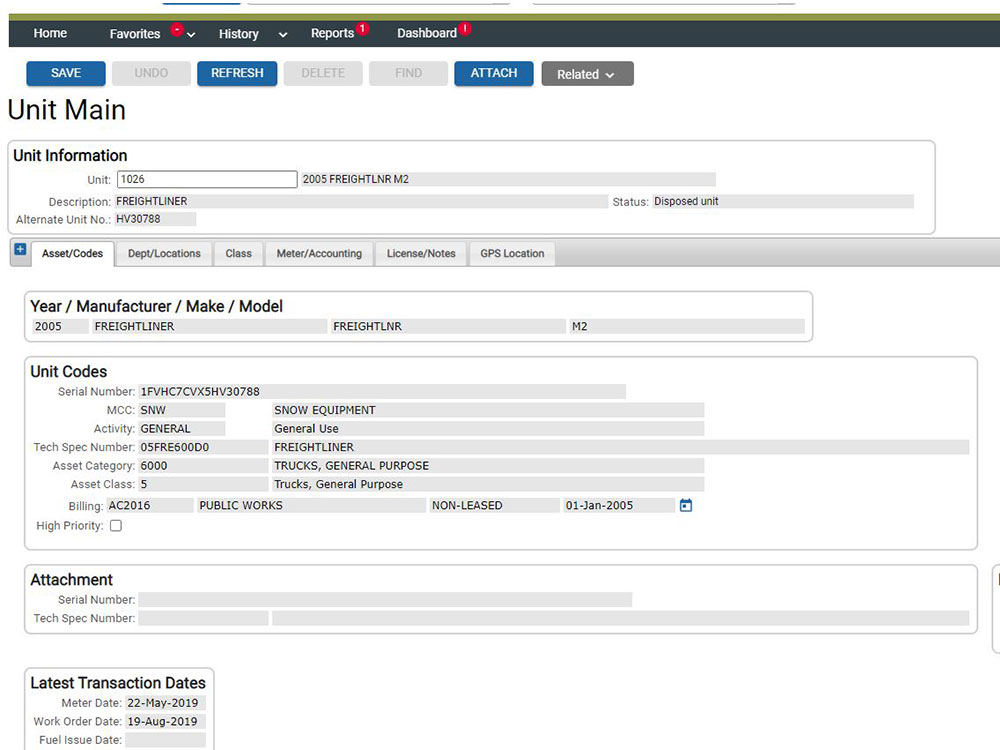The image size is (1000, 750).
Task: Click the Attachment Serial Number field
Action: tap(385, 600)
